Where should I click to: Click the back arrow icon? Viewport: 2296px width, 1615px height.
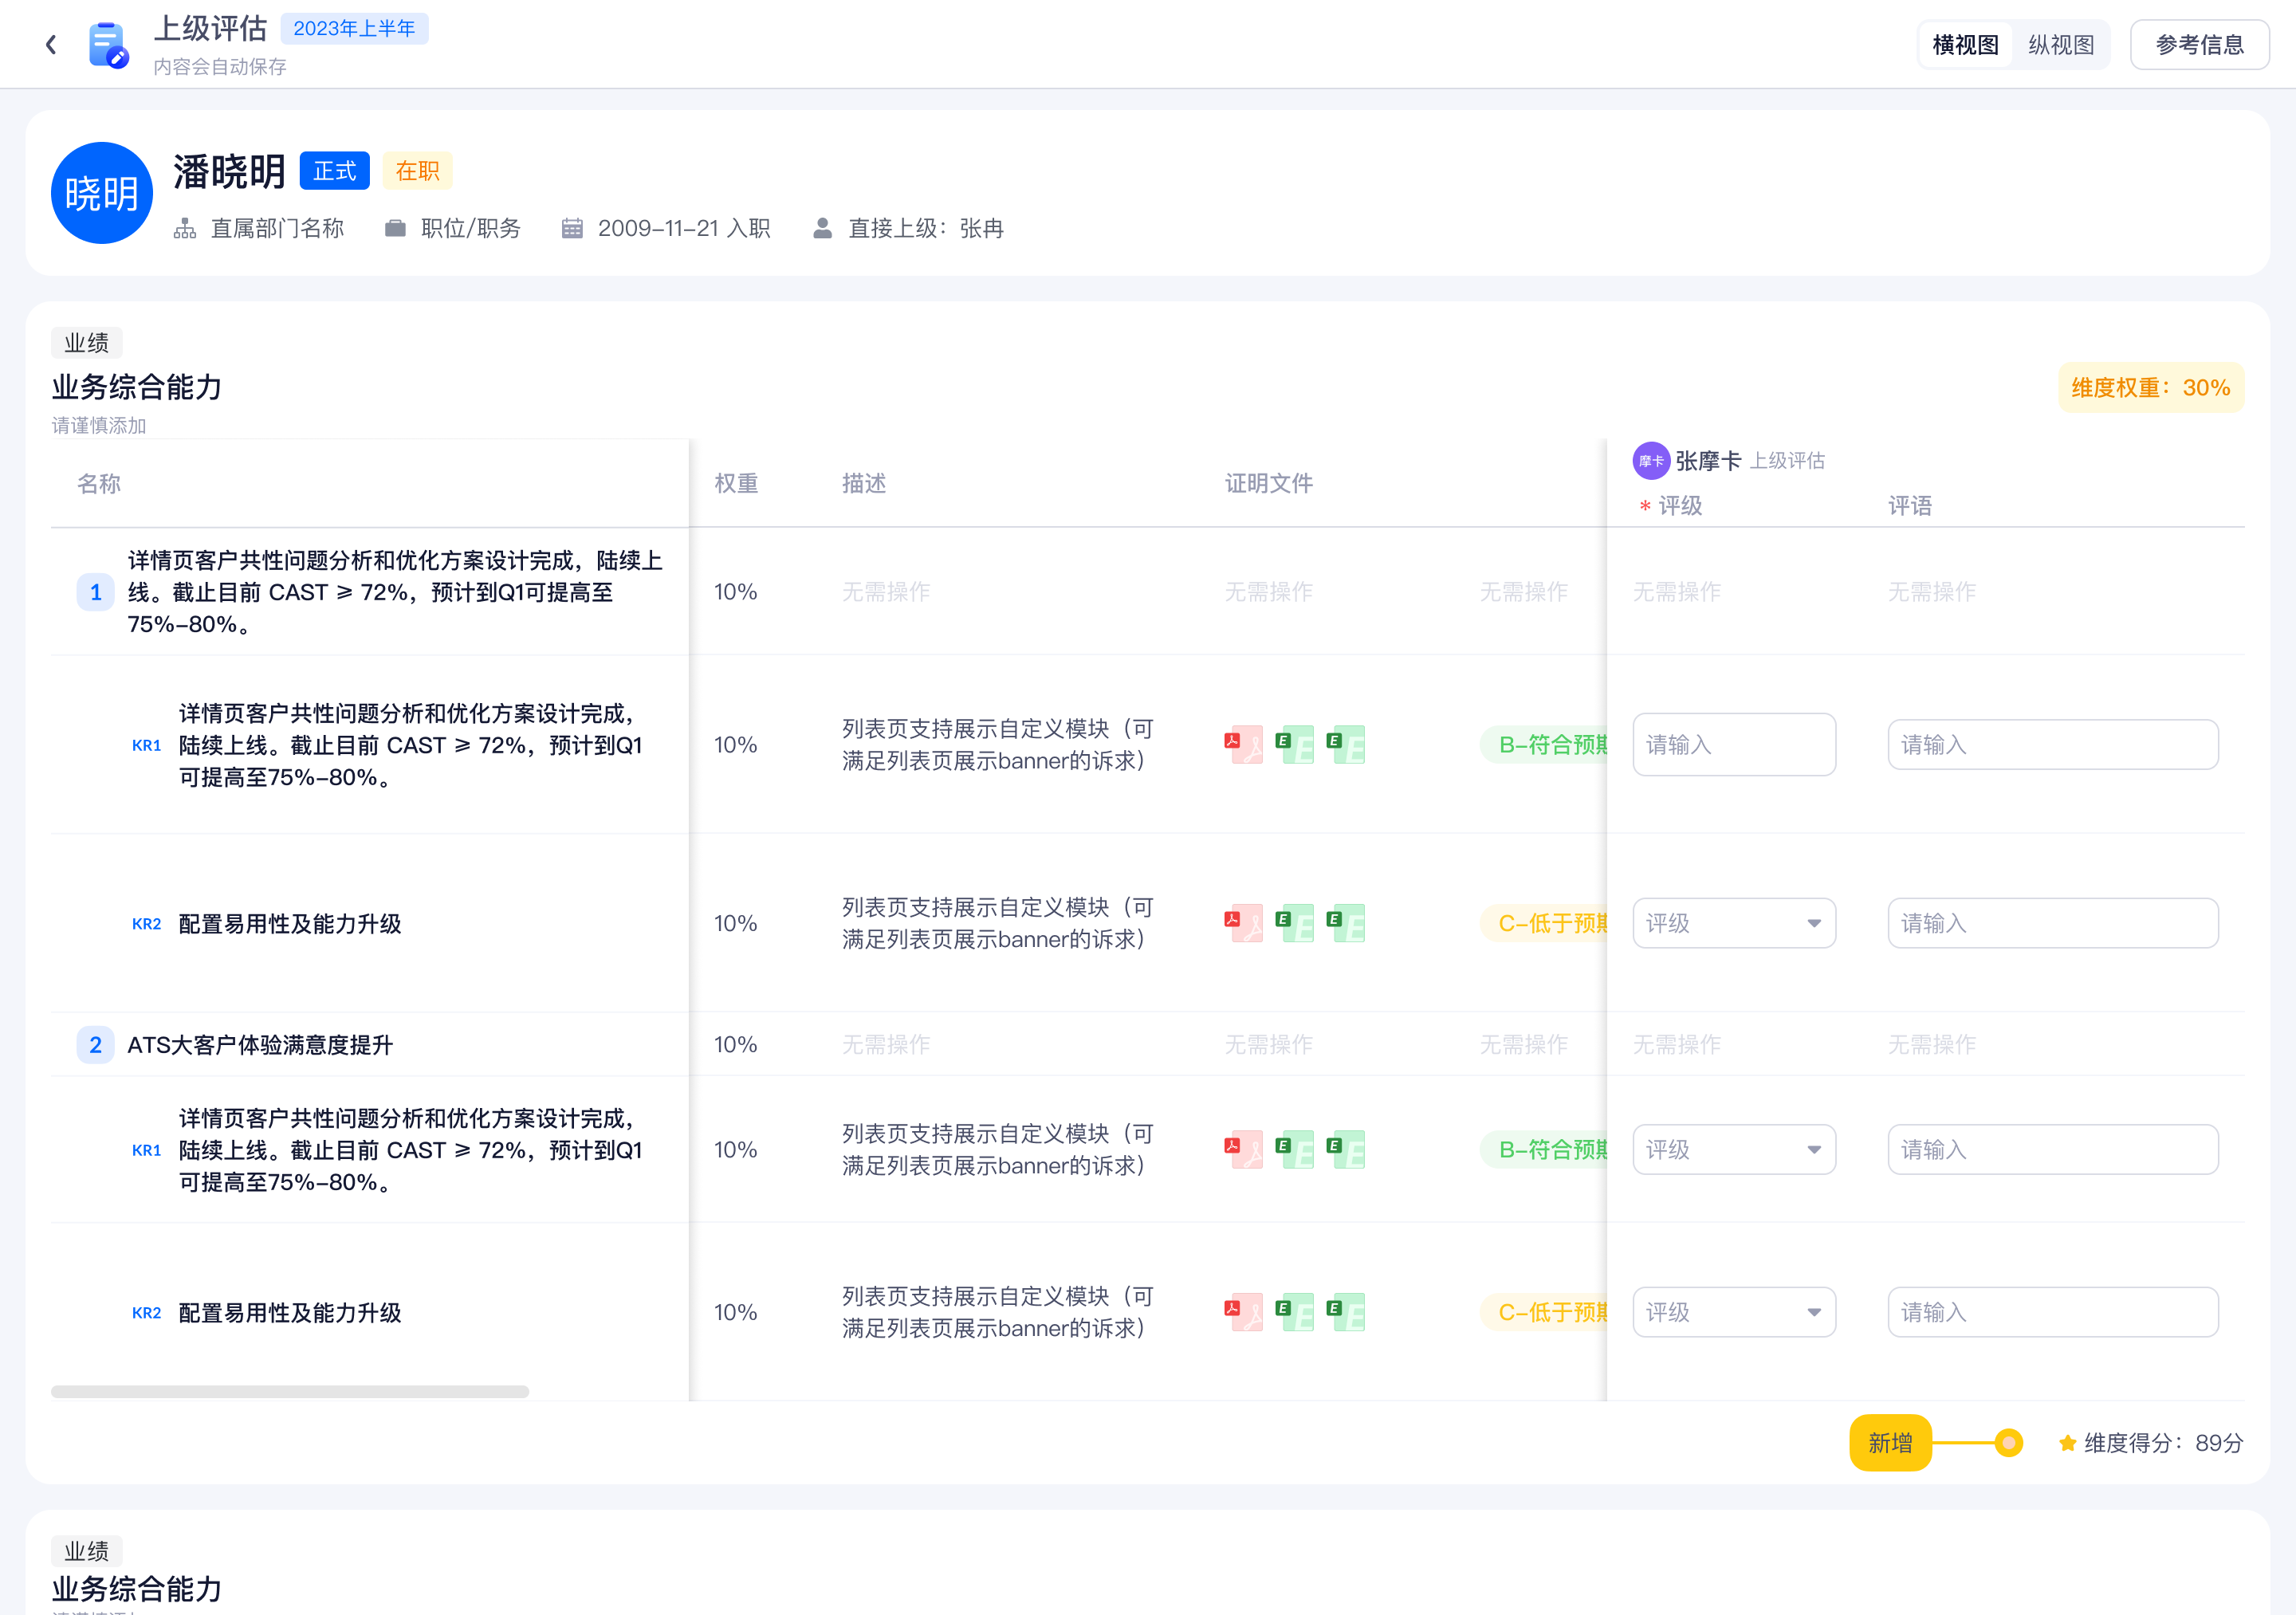click(x=51, y=44)
